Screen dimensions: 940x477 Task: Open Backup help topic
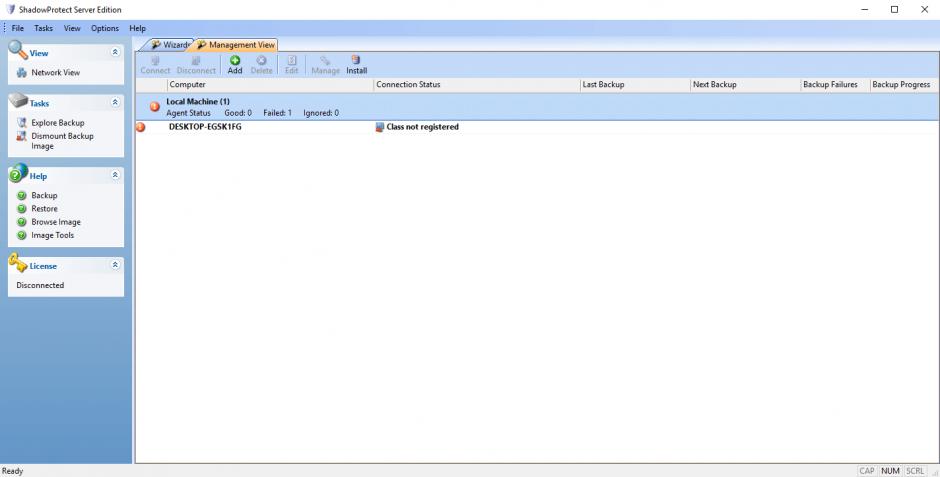tap(44, 195)
